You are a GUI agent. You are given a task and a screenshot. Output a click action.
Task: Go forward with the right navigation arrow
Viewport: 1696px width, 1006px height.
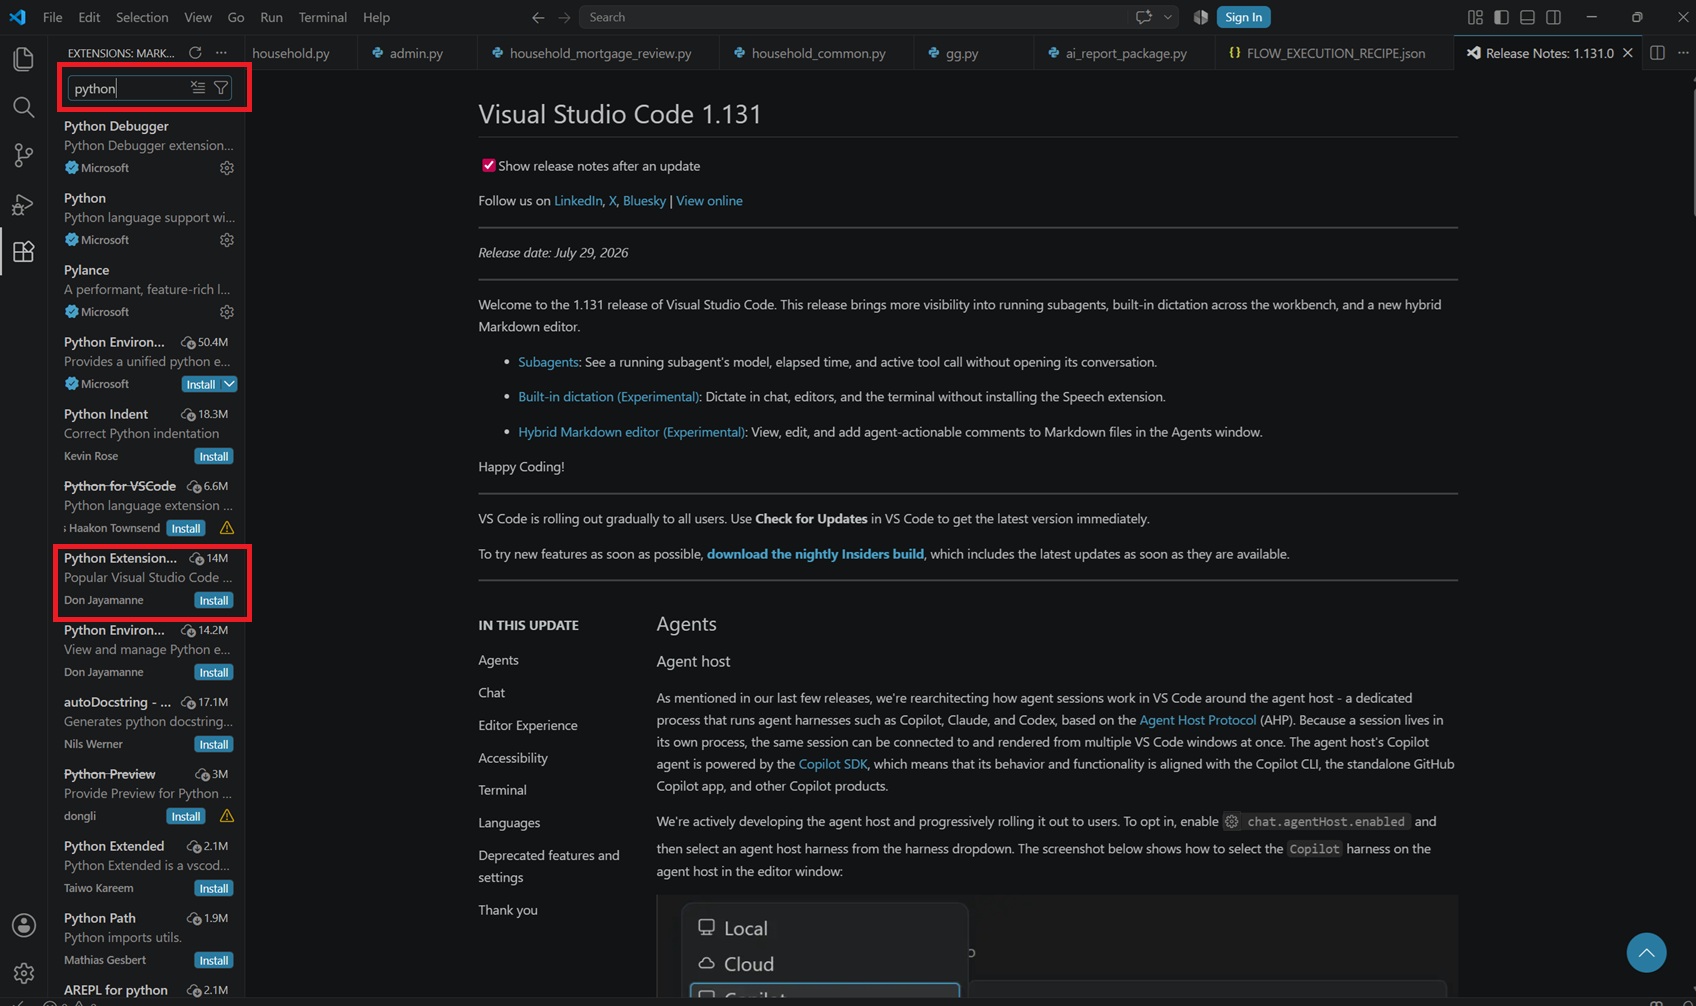point(564,17)
